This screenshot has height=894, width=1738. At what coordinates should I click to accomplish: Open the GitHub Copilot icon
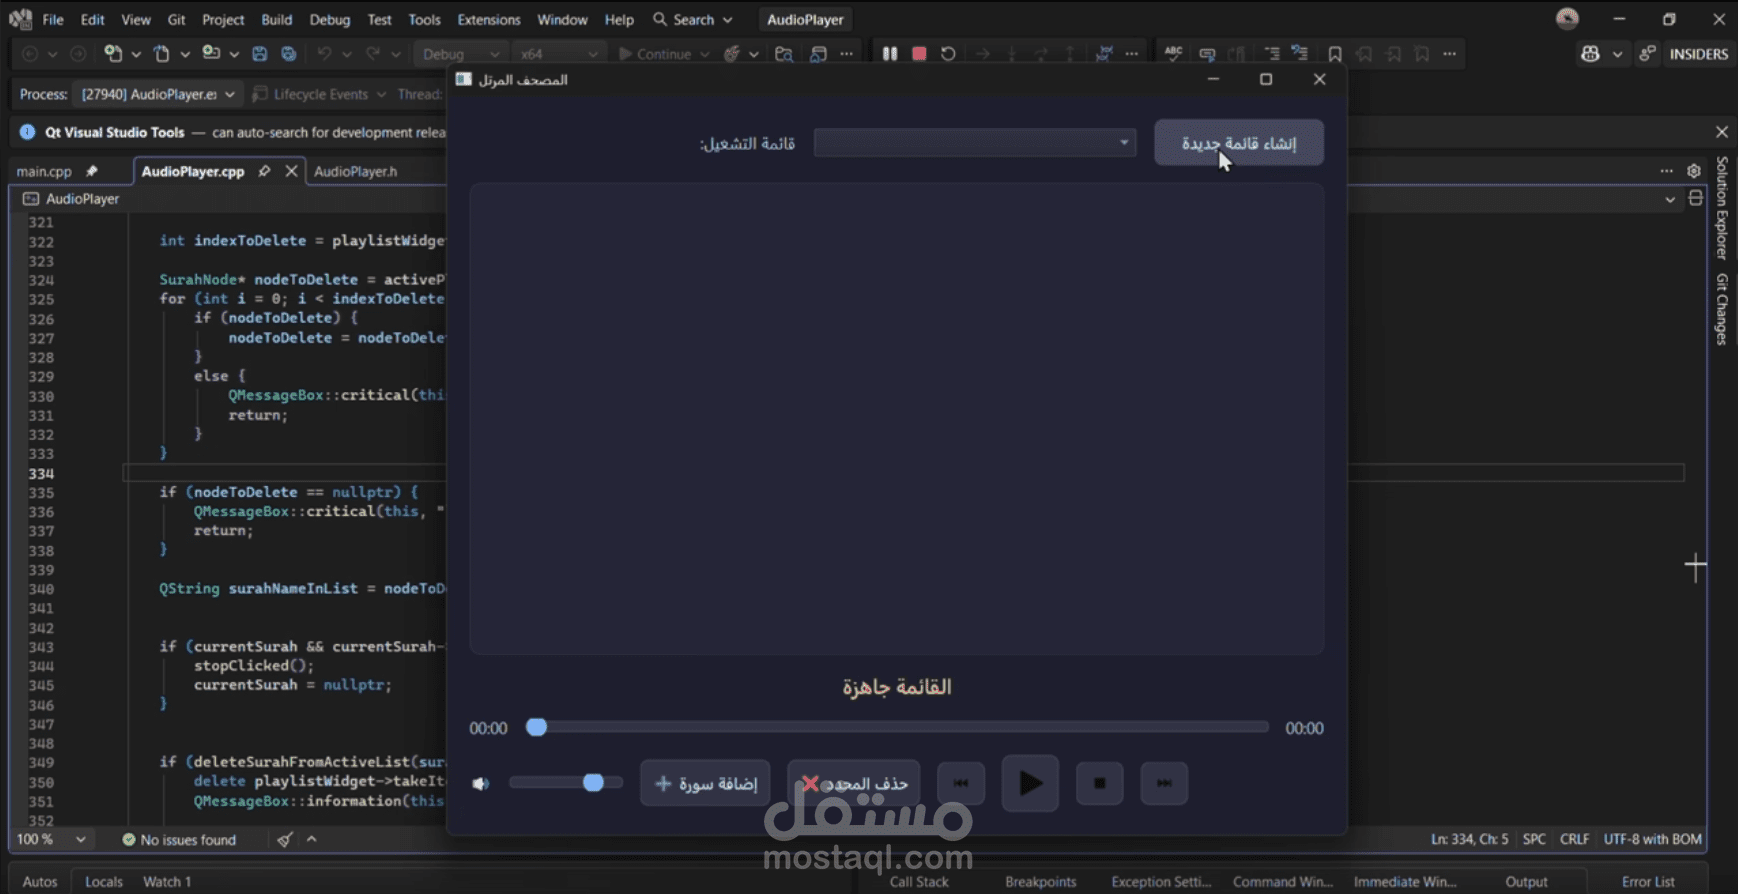[1590, 54]
